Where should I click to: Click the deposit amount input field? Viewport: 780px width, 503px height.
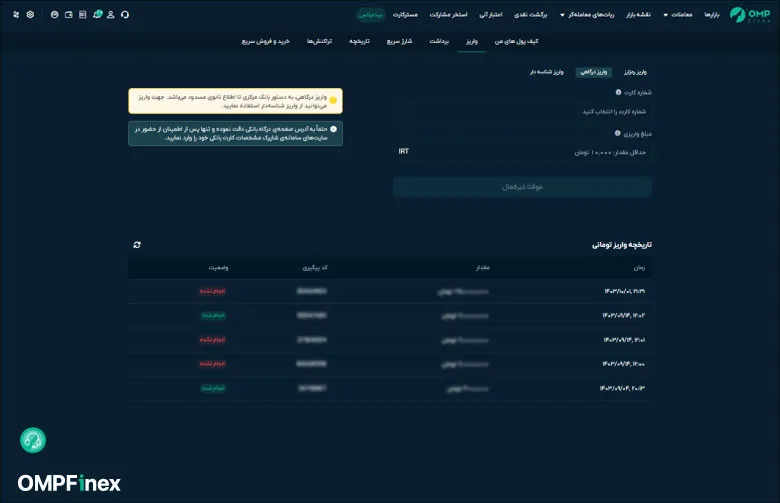tap(522, 152)
